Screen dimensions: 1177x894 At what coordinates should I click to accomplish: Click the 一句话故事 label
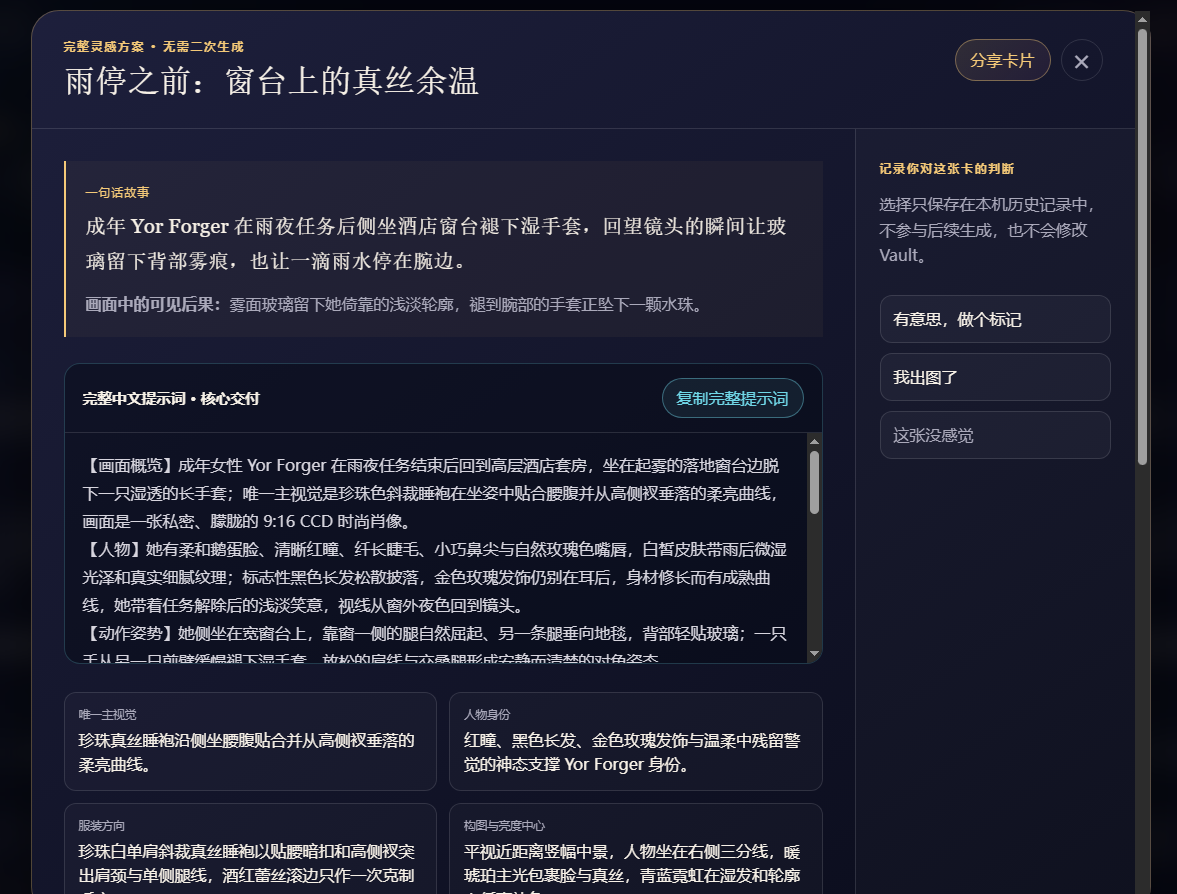(117, 192)
